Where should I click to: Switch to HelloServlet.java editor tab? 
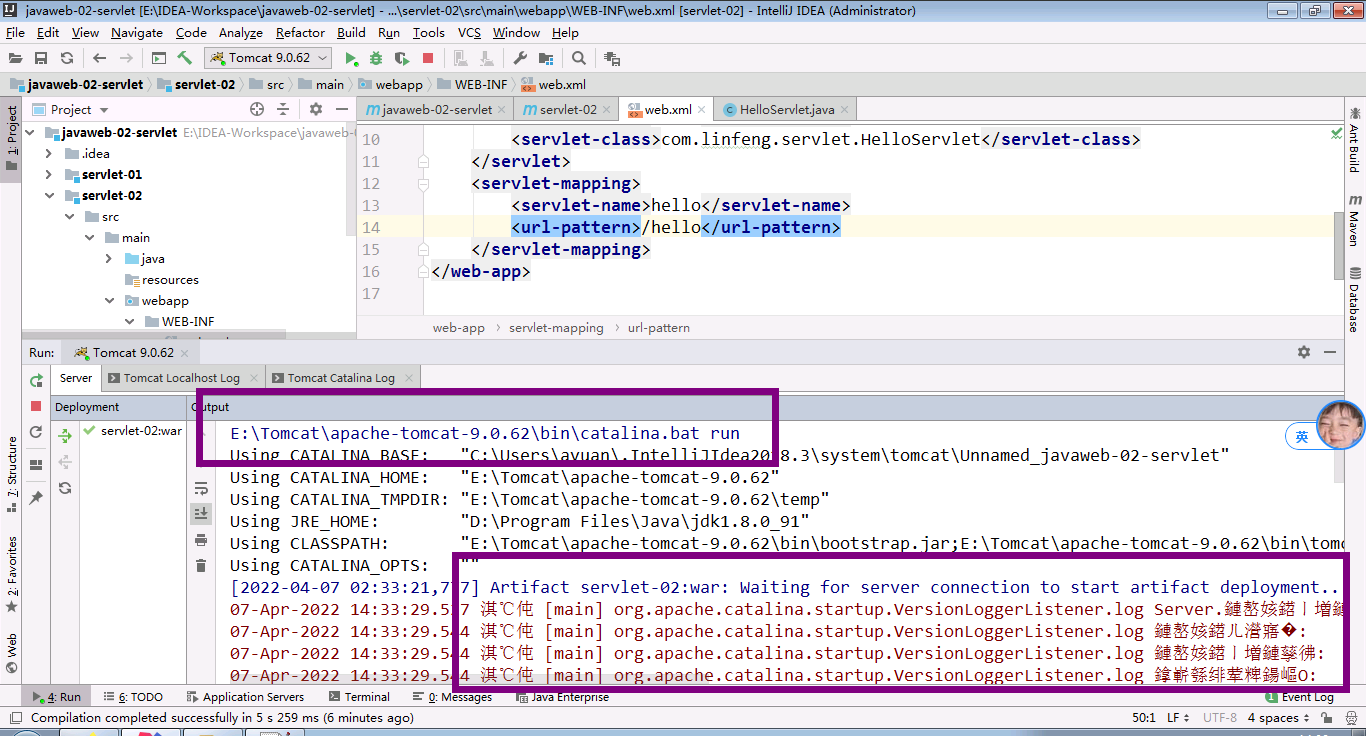point(786,109)
